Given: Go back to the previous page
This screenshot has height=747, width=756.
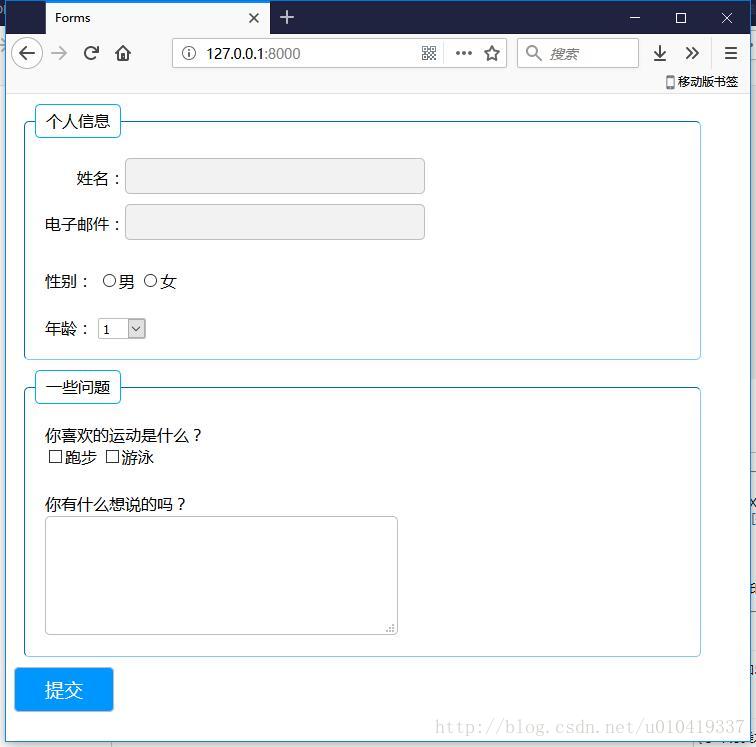Looking at the screenshot, I should pos(27,53).
